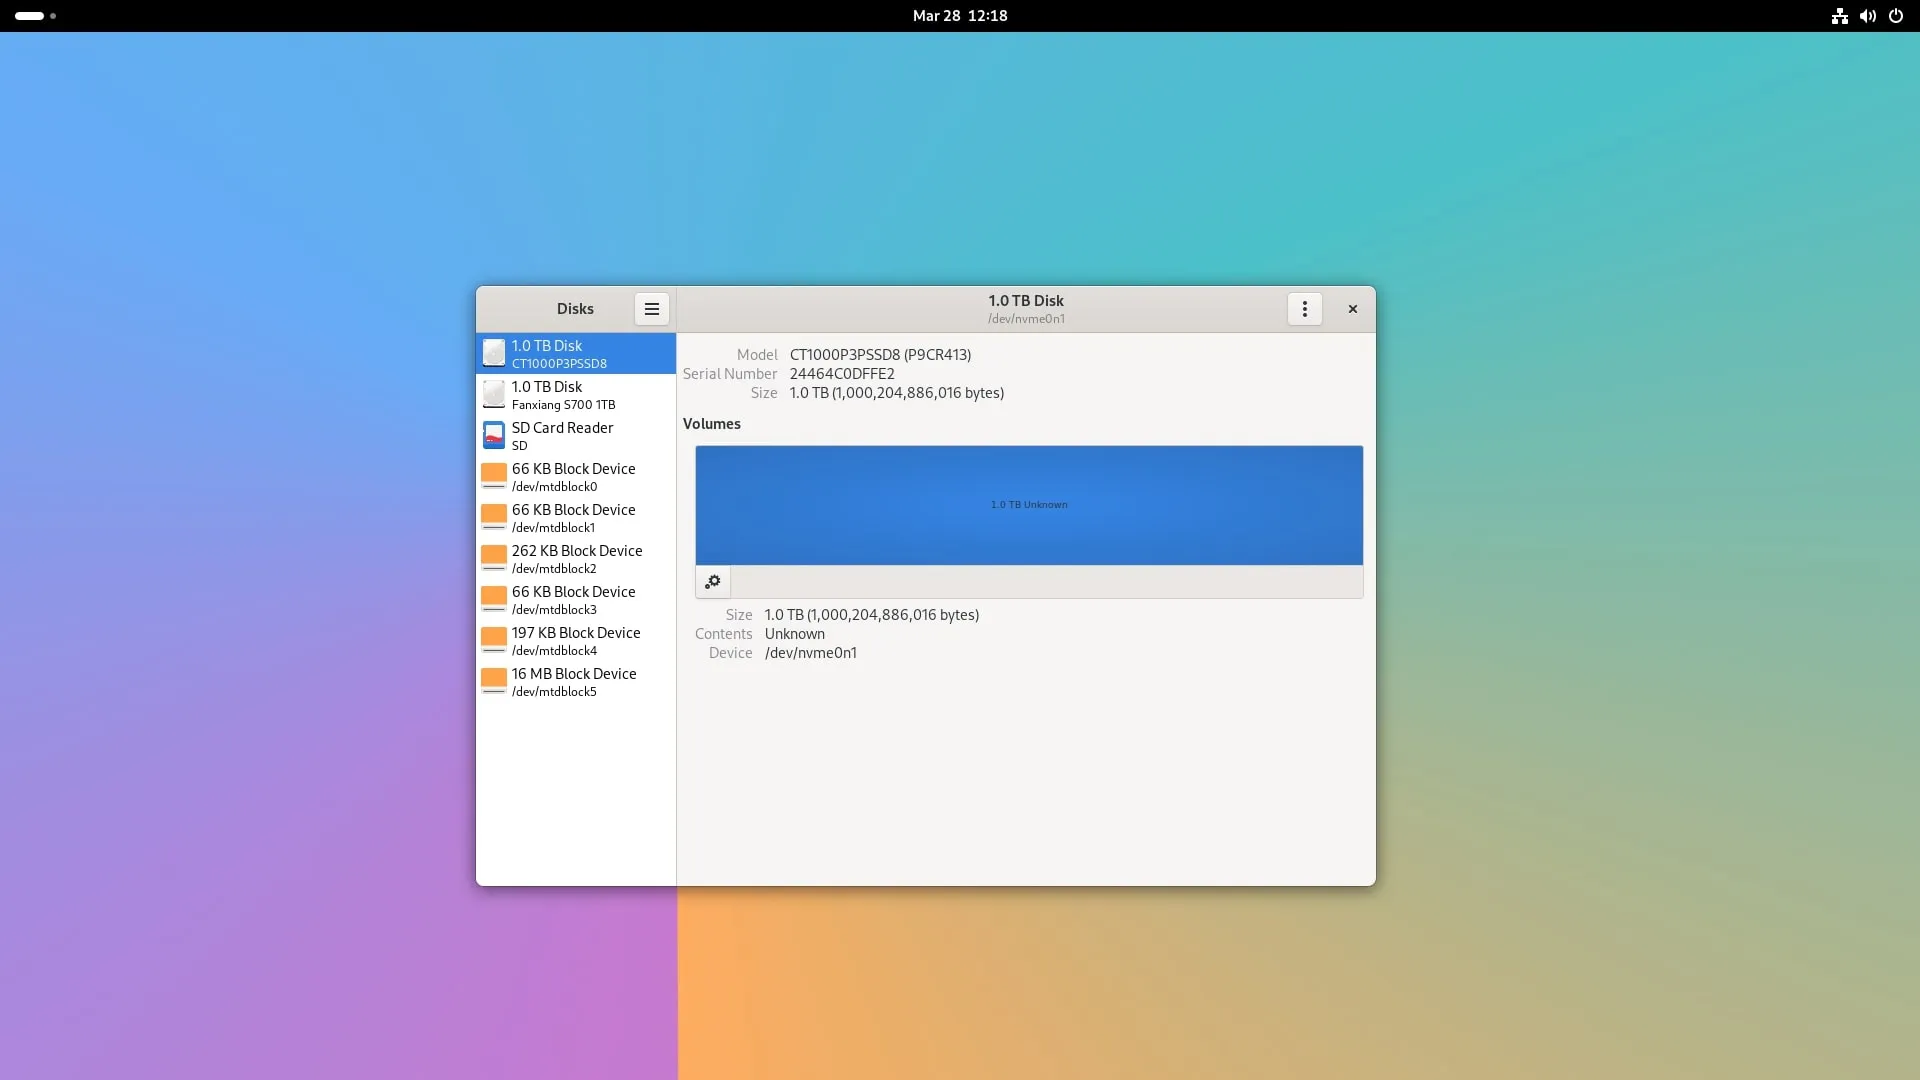The width and height of the screenshot is (1920, 1080).
Task: Select the 16 MB Block Device
Action: click(x=575, y=682)
